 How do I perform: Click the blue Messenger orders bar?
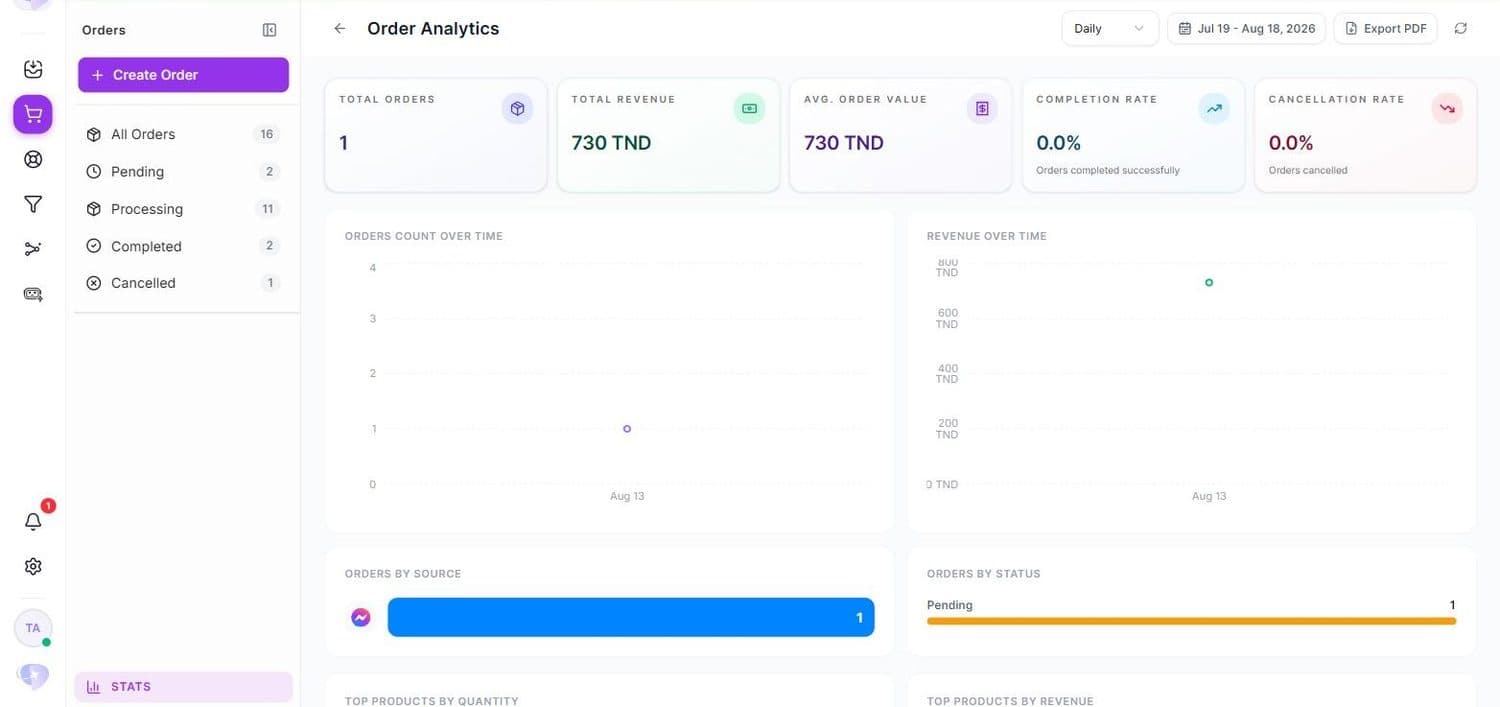tap(631, 617)
